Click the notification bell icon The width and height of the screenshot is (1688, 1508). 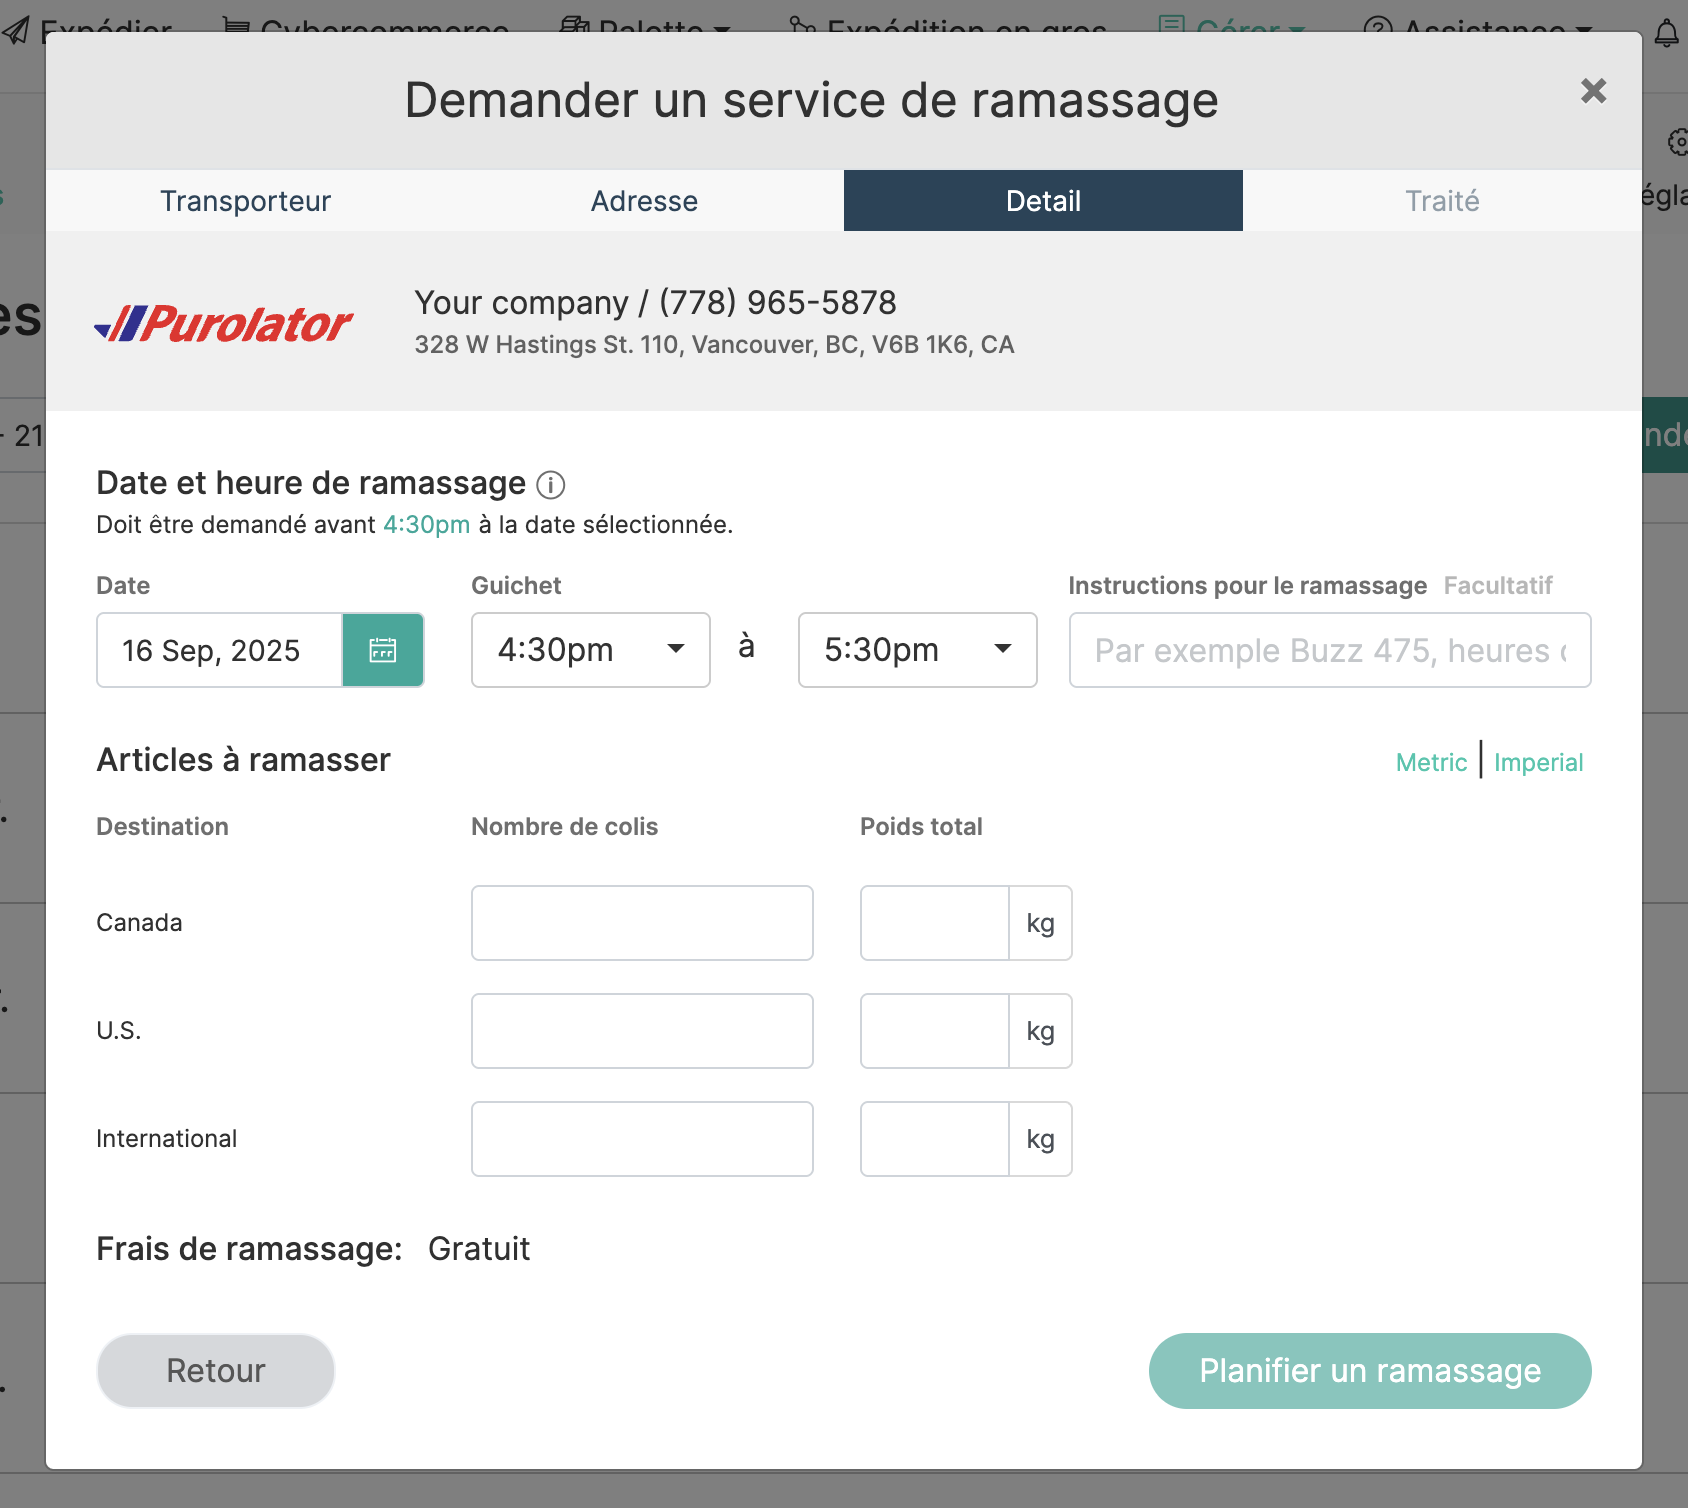coord(1666,34)
